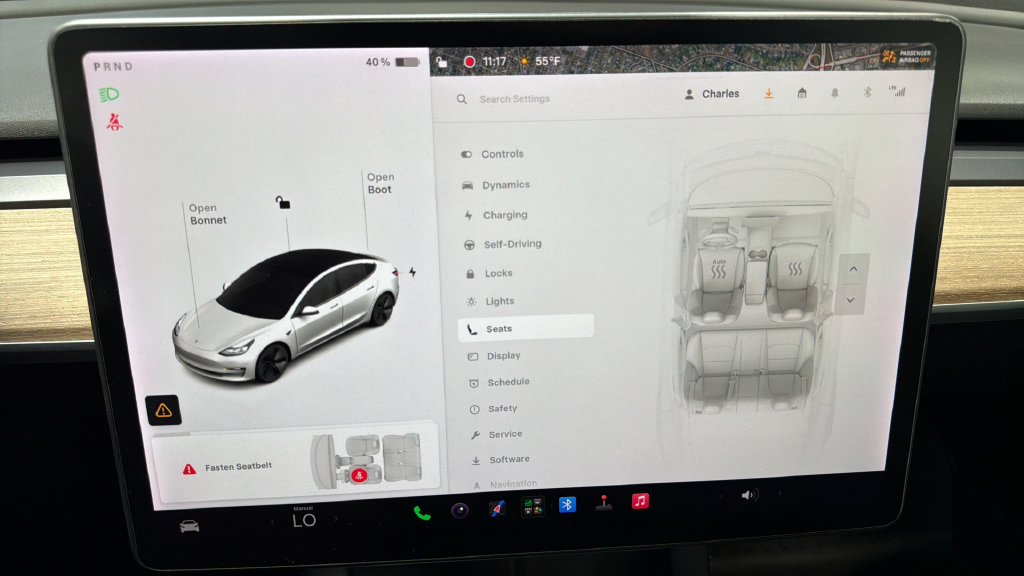1024x576 pixels.
Task: Tap the Bluetooth status icon in header
Action: pyautogui.click(x=867, y=93)
